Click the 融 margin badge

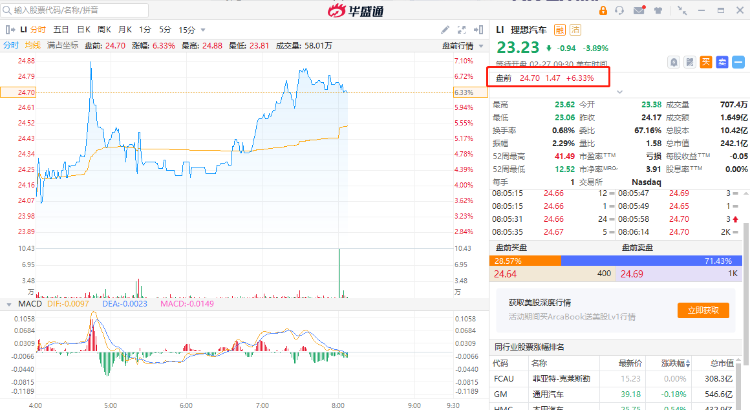(x=560, y=30)
